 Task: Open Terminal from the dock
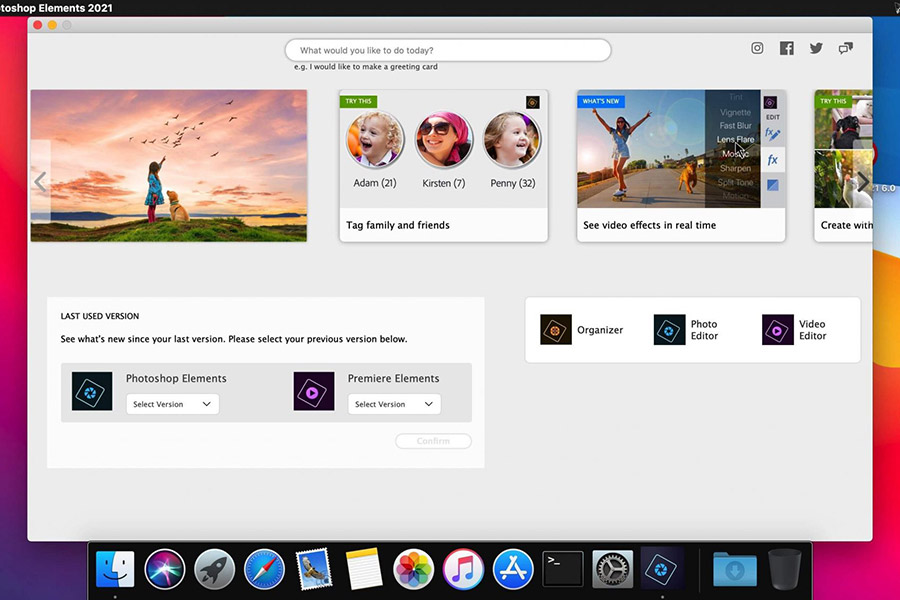pos(562,569)
